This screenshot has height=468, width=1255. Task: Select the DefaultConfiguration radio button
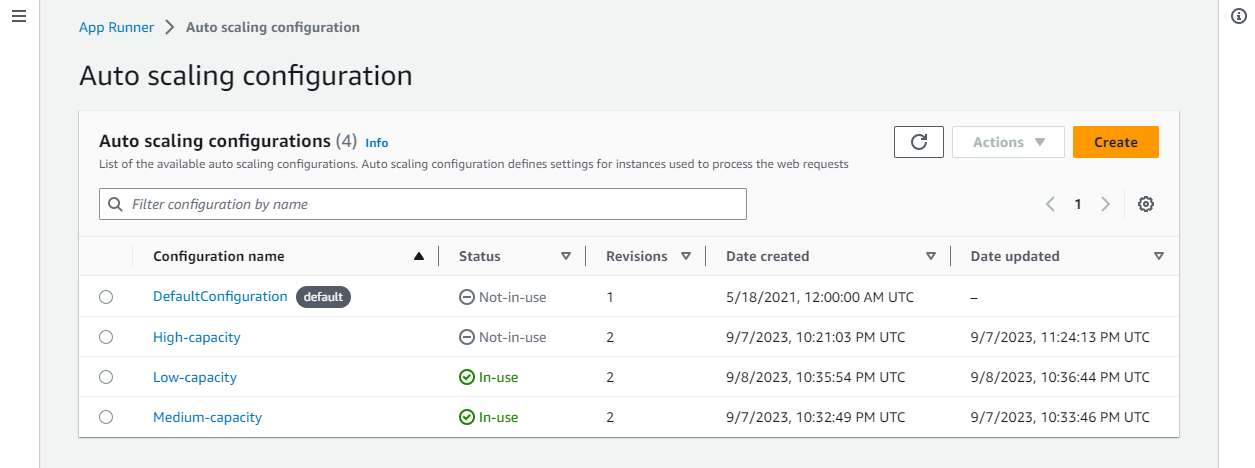pyautogui.click(x=106, y=297)
